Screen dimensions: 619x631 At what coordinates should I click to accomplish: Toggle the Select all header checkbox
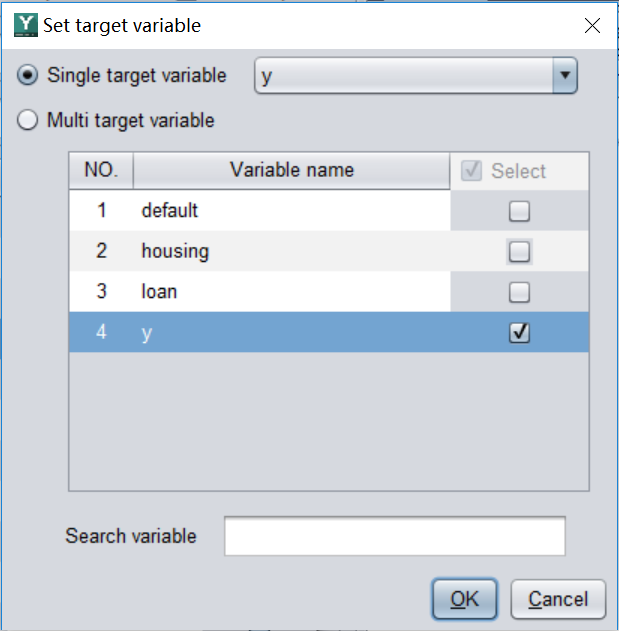(x=470, y=171)
